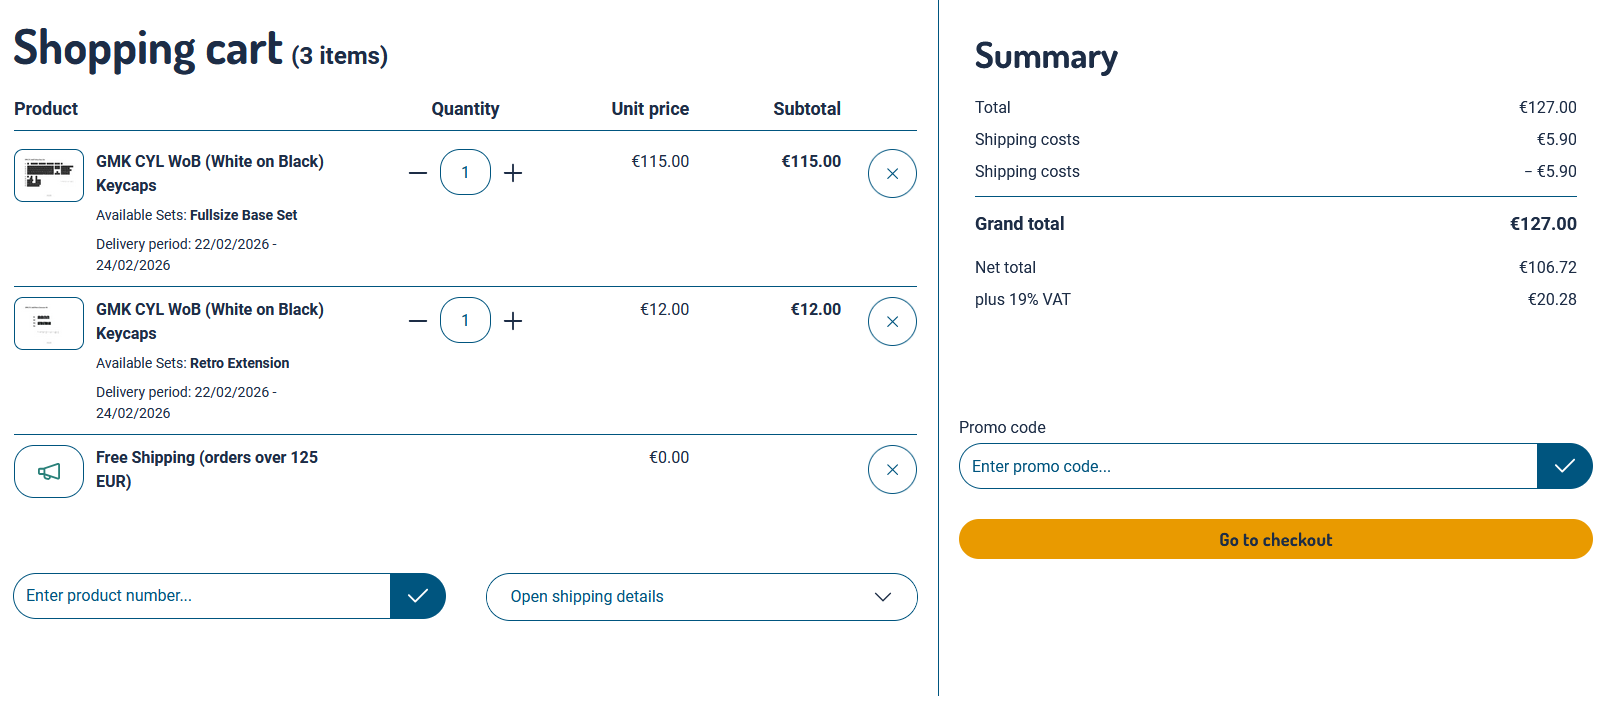This screenshot has height=702, width=1616.
Task: Click quantity field of Retro Extension set
Action: coord(465,321)
